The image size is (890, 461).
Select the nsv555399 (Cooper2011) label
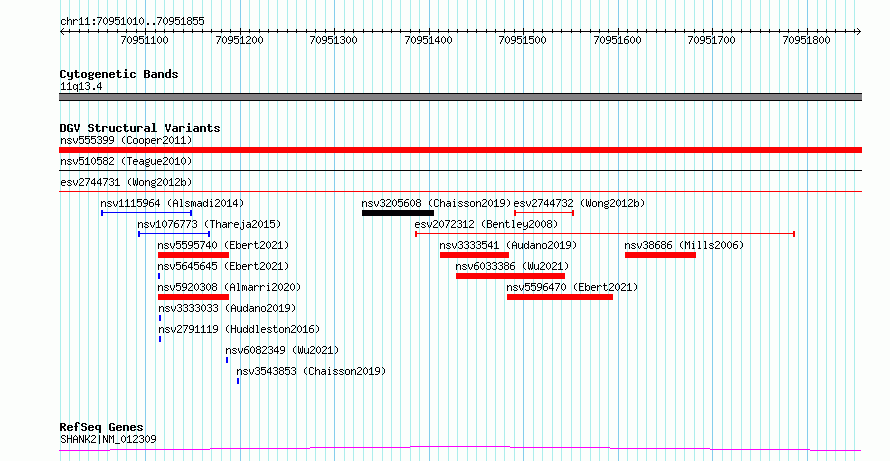[x=126, y=140]
